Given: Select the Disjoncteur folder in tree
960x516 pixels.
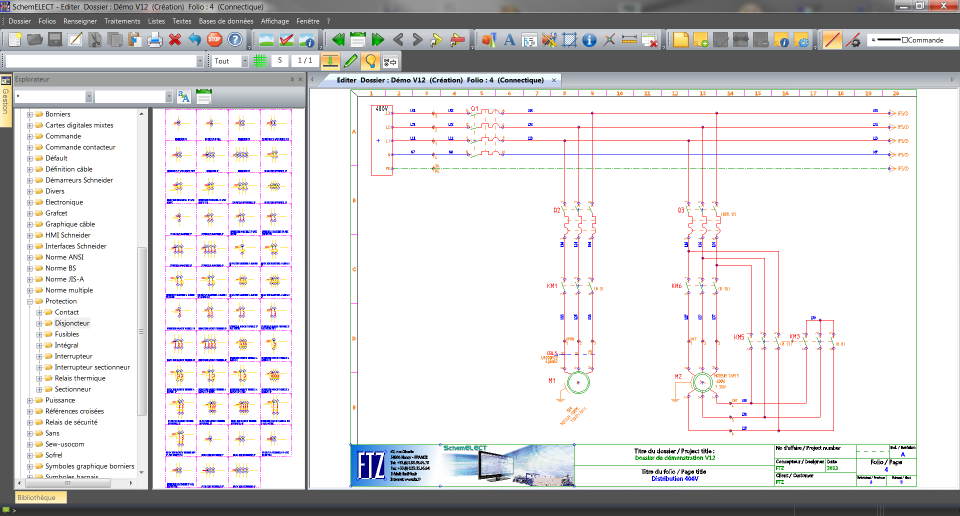Looking at the screenshot, I should (72, 323).
